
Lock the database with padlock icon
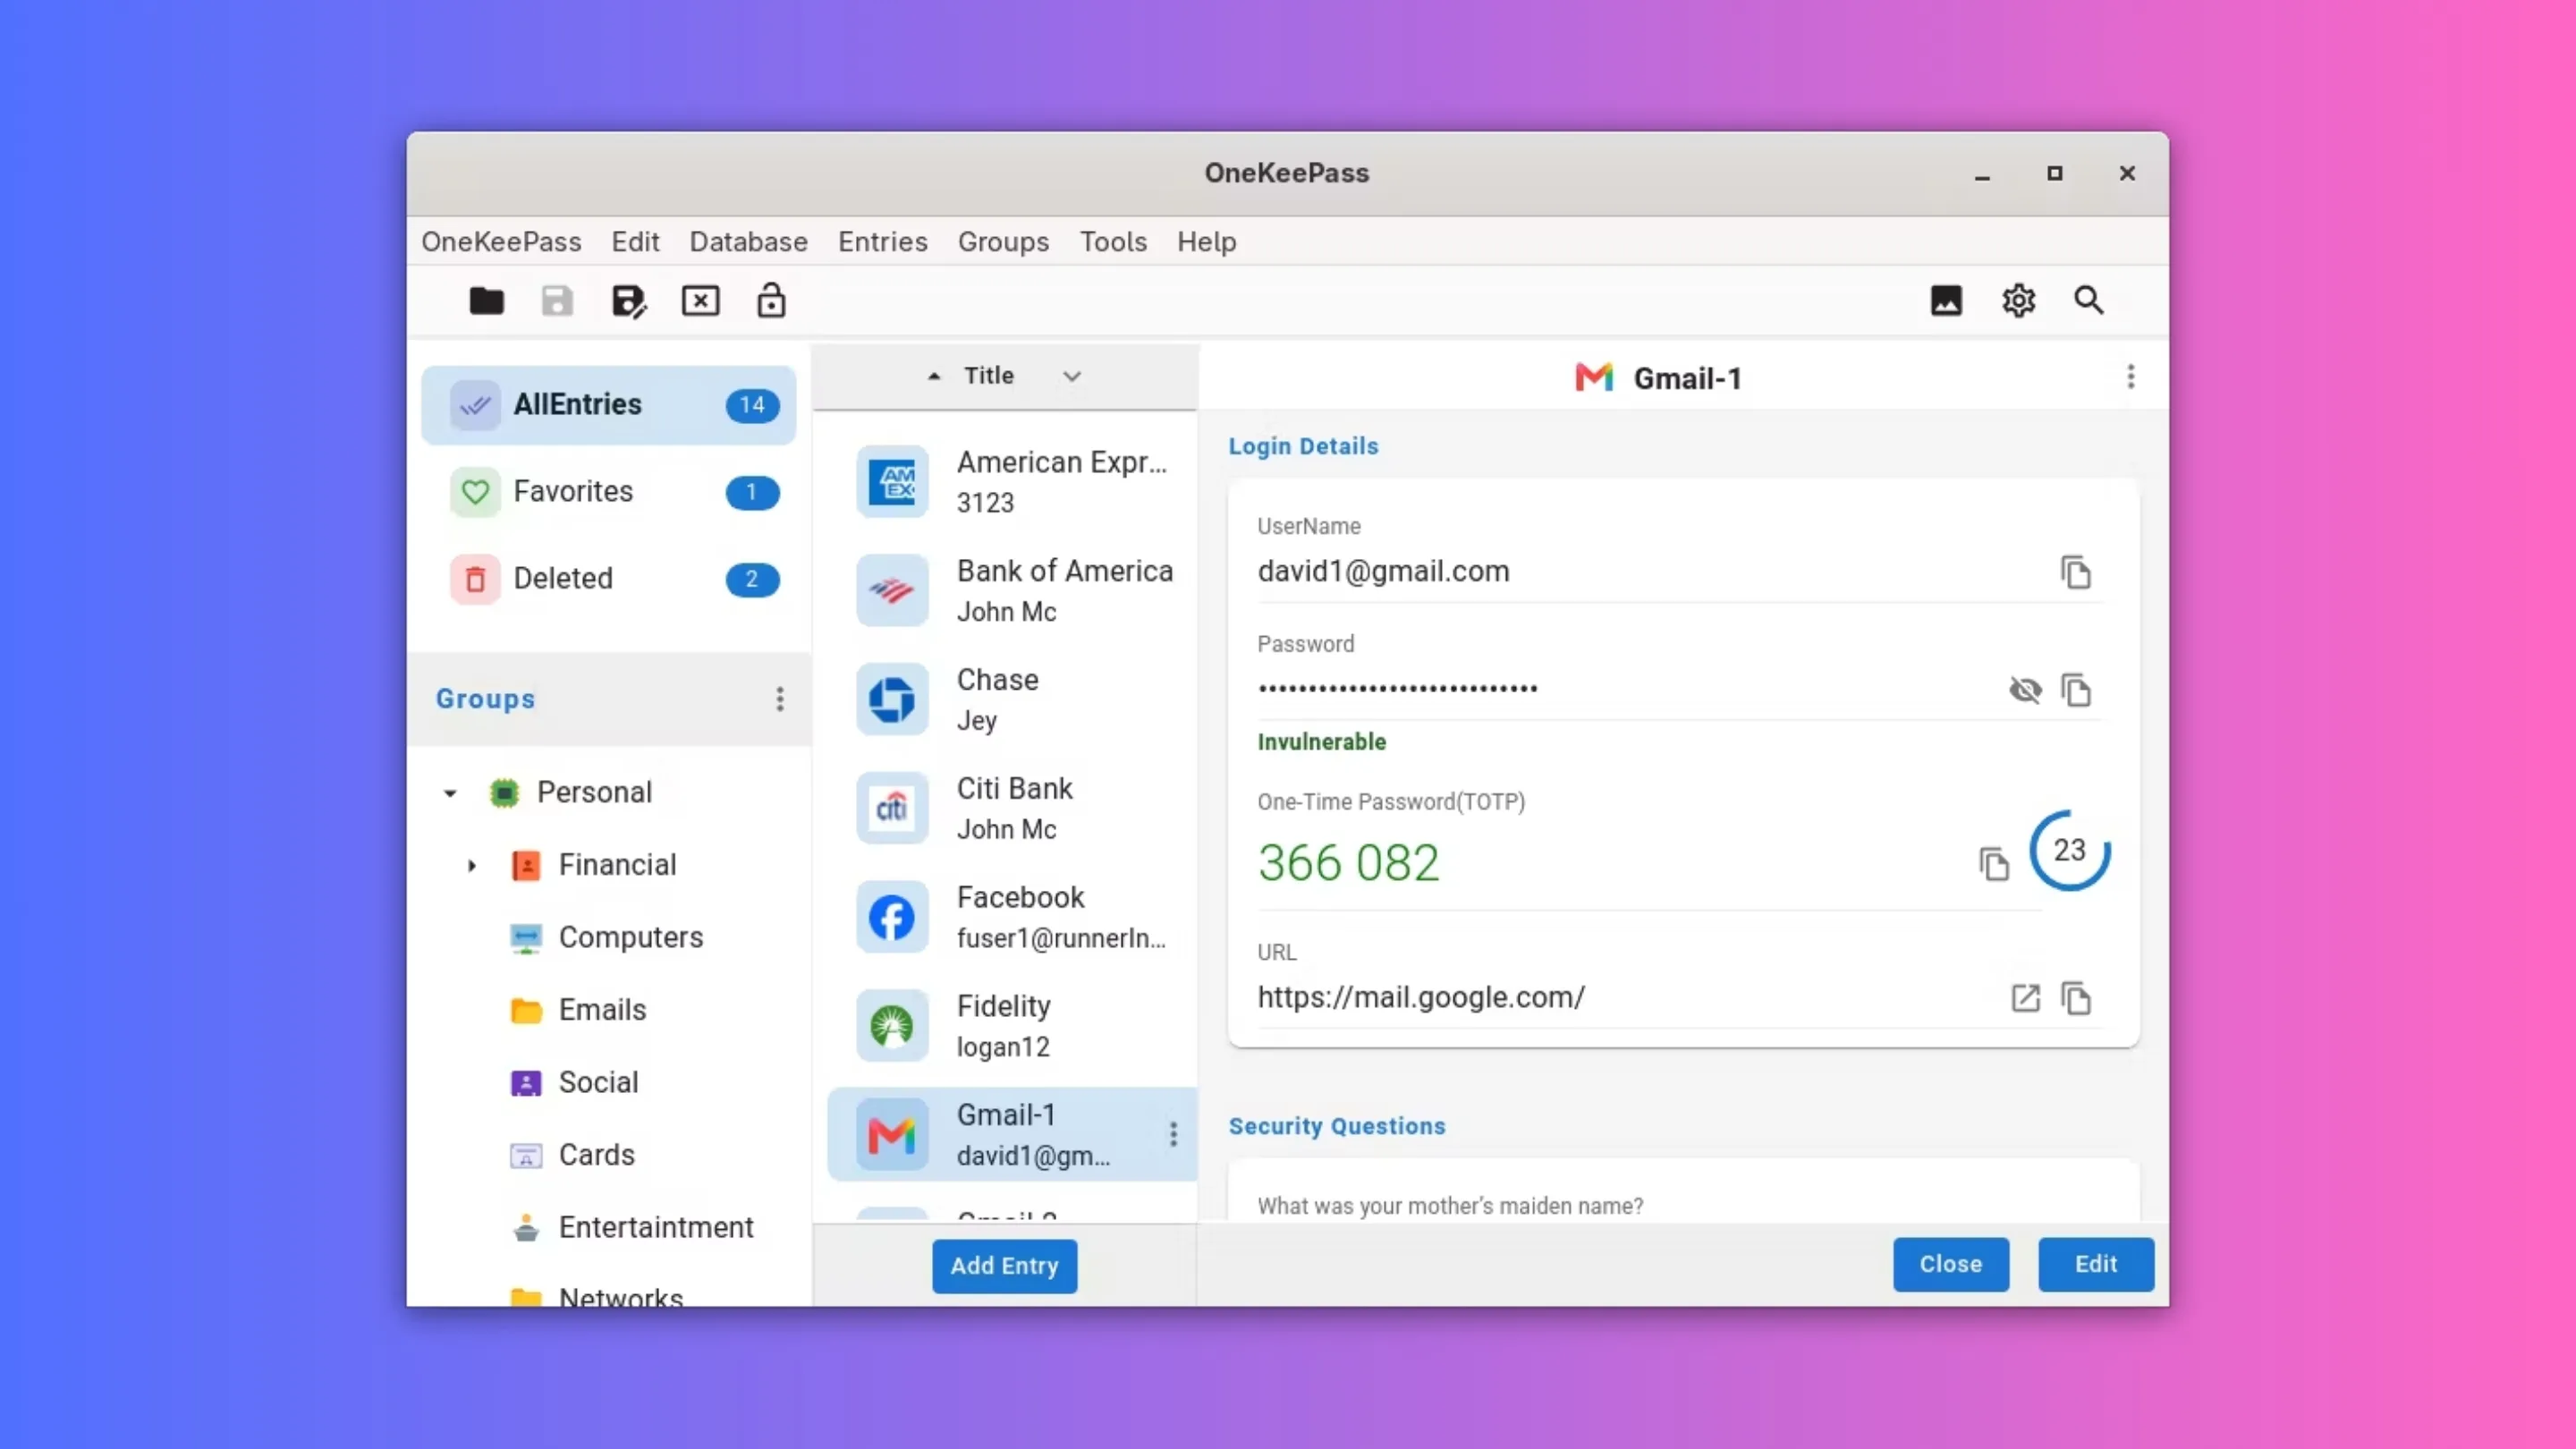[771, 300]
